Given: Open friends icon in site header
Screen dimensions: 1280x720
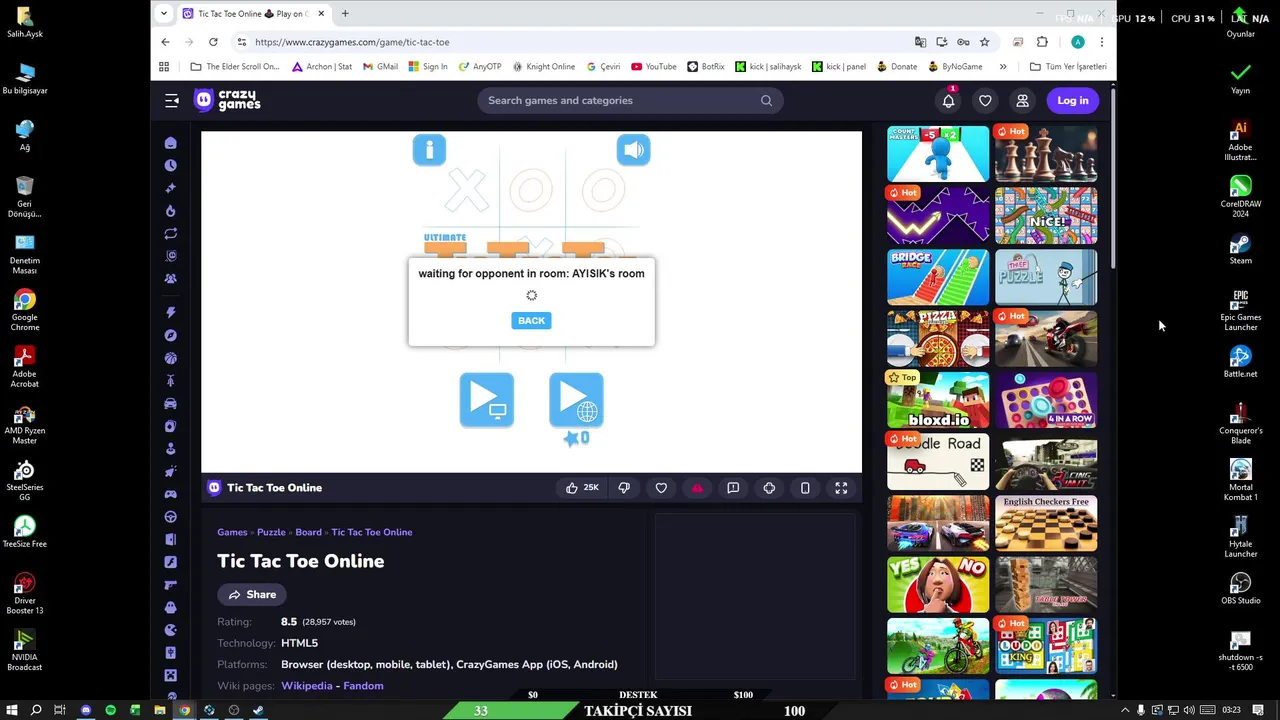Looking at the screenshot, I should click(x=1022, y=100).
